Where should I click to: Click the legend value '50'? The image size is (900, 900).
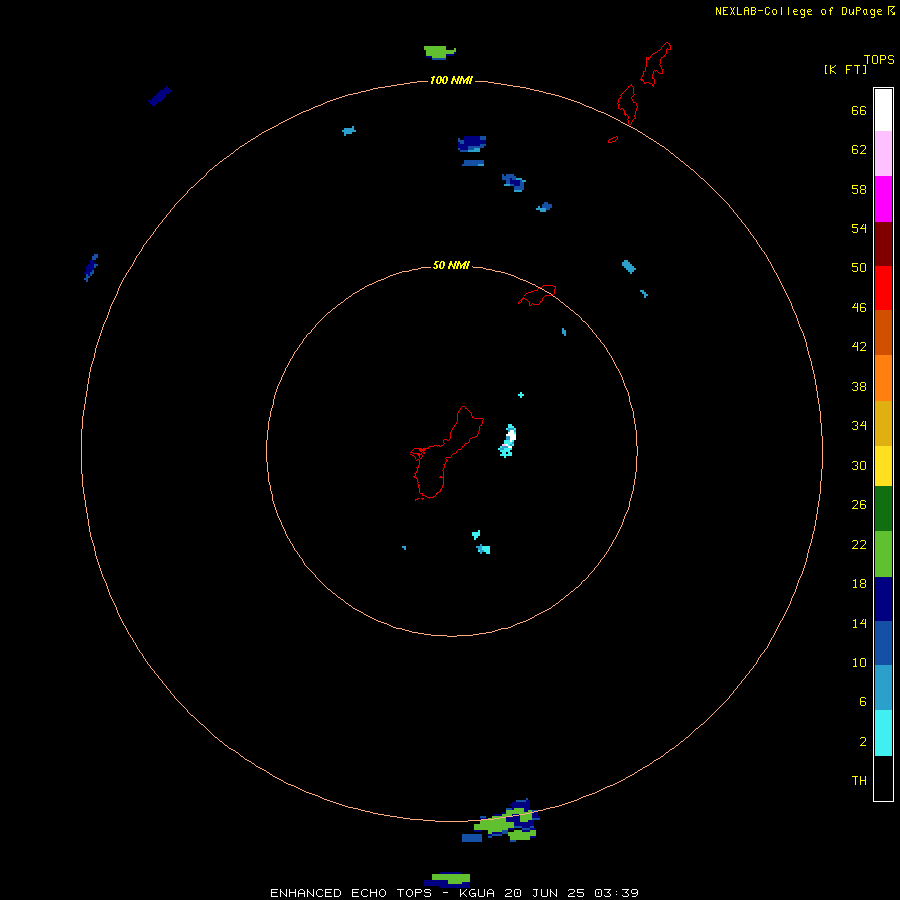(x=859, y=268)
